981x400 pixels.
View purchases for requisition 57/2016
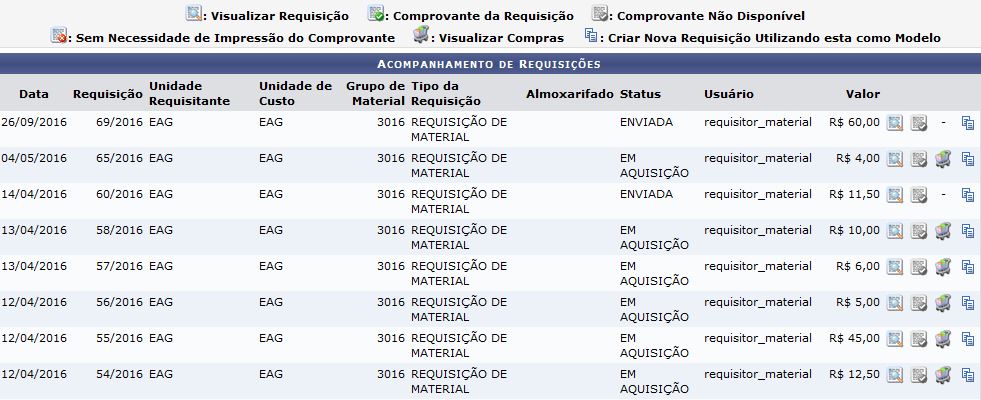click(x=943, y=267)
